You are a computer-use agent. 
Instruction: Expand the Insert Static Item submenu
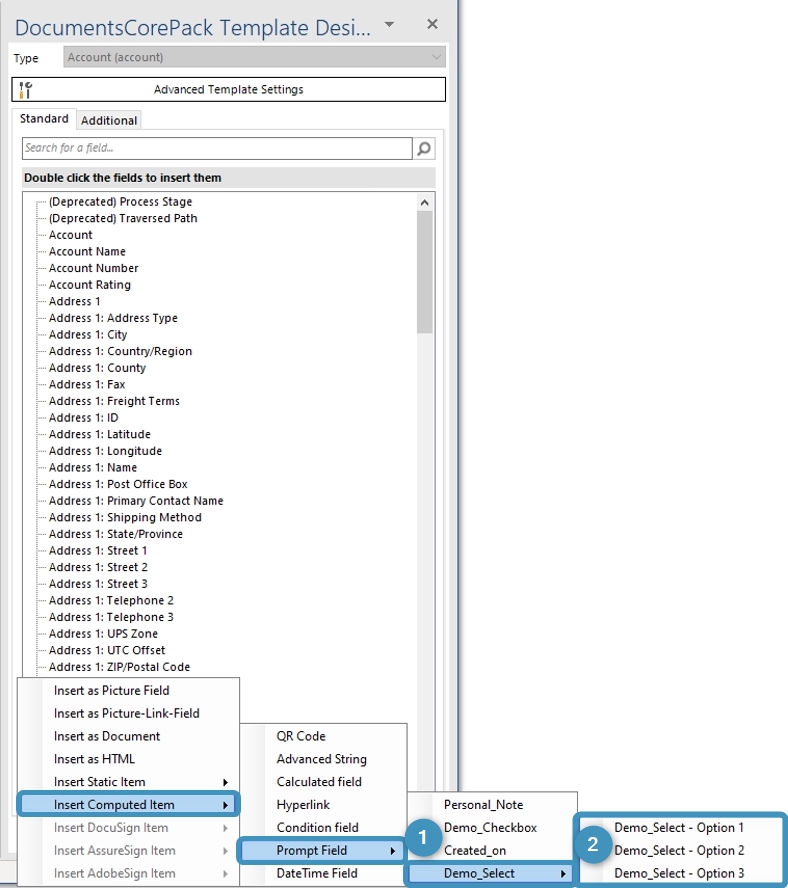pos(129,782)
